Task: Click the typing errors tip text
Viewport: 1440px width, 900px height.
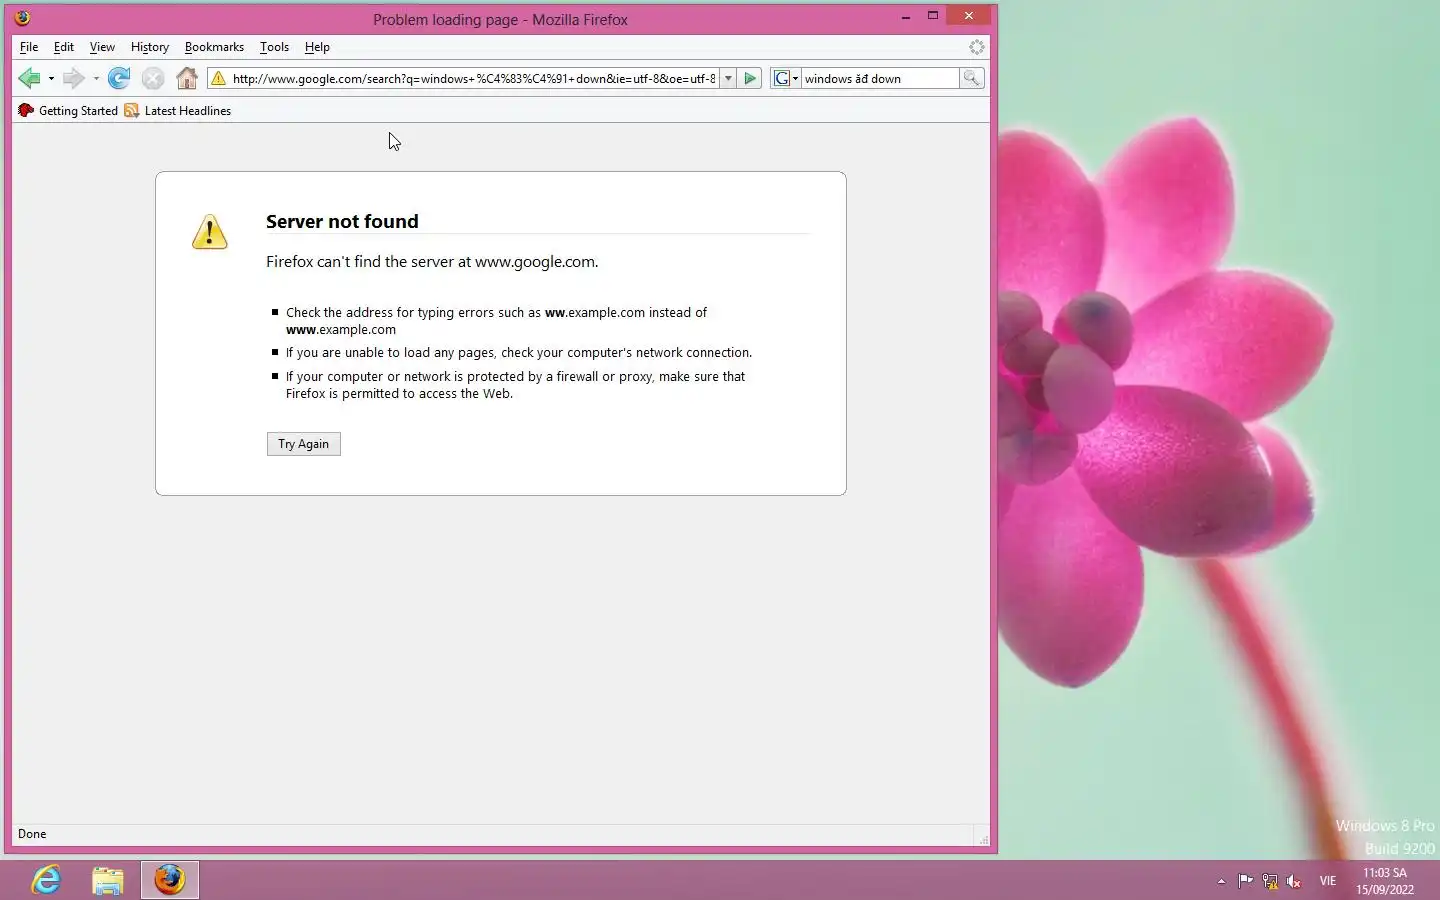Action: 496,321
